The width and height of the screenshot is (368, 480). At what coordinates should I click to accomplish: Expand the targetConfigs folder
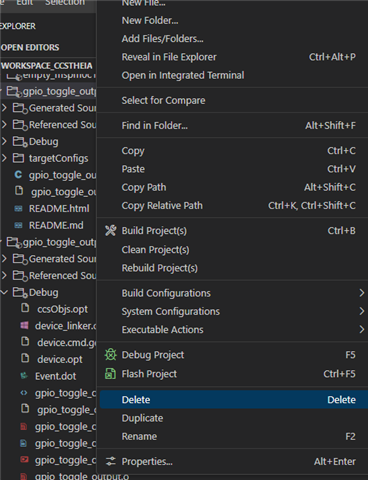point(4,158)
